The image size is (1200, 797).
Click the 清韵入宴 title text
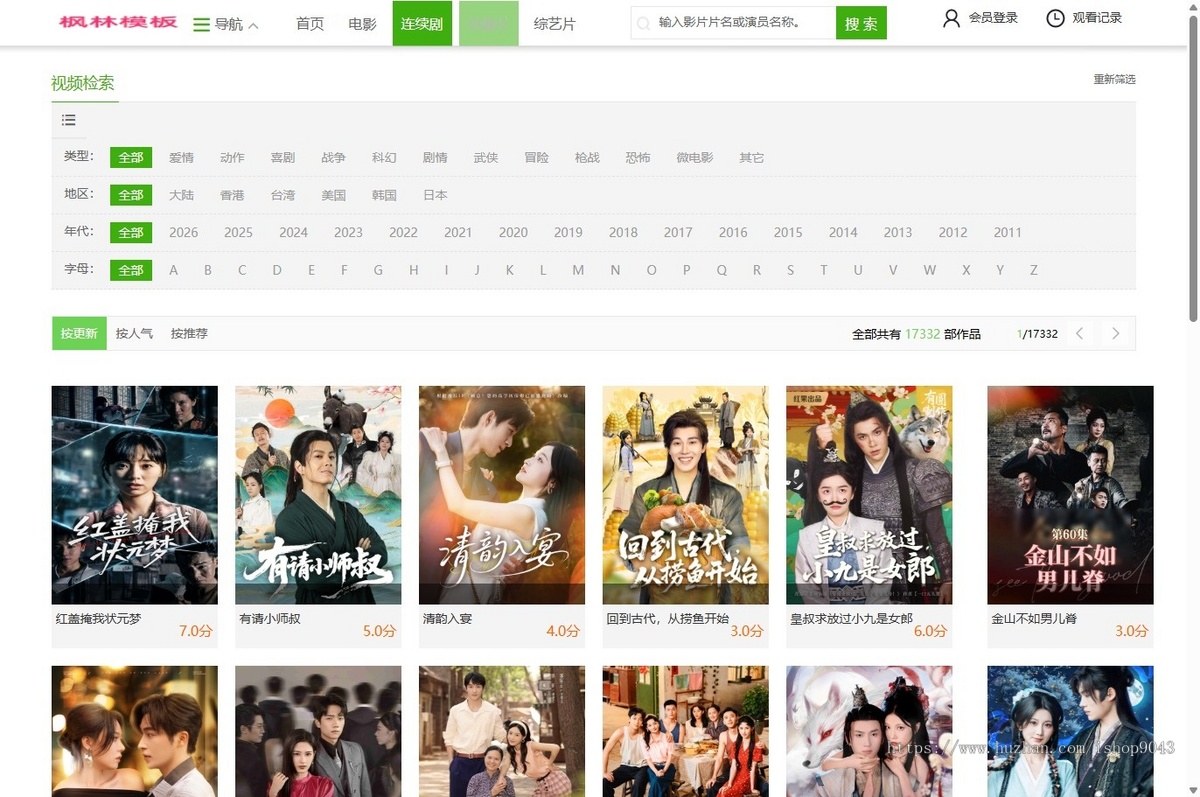[447, 619]
